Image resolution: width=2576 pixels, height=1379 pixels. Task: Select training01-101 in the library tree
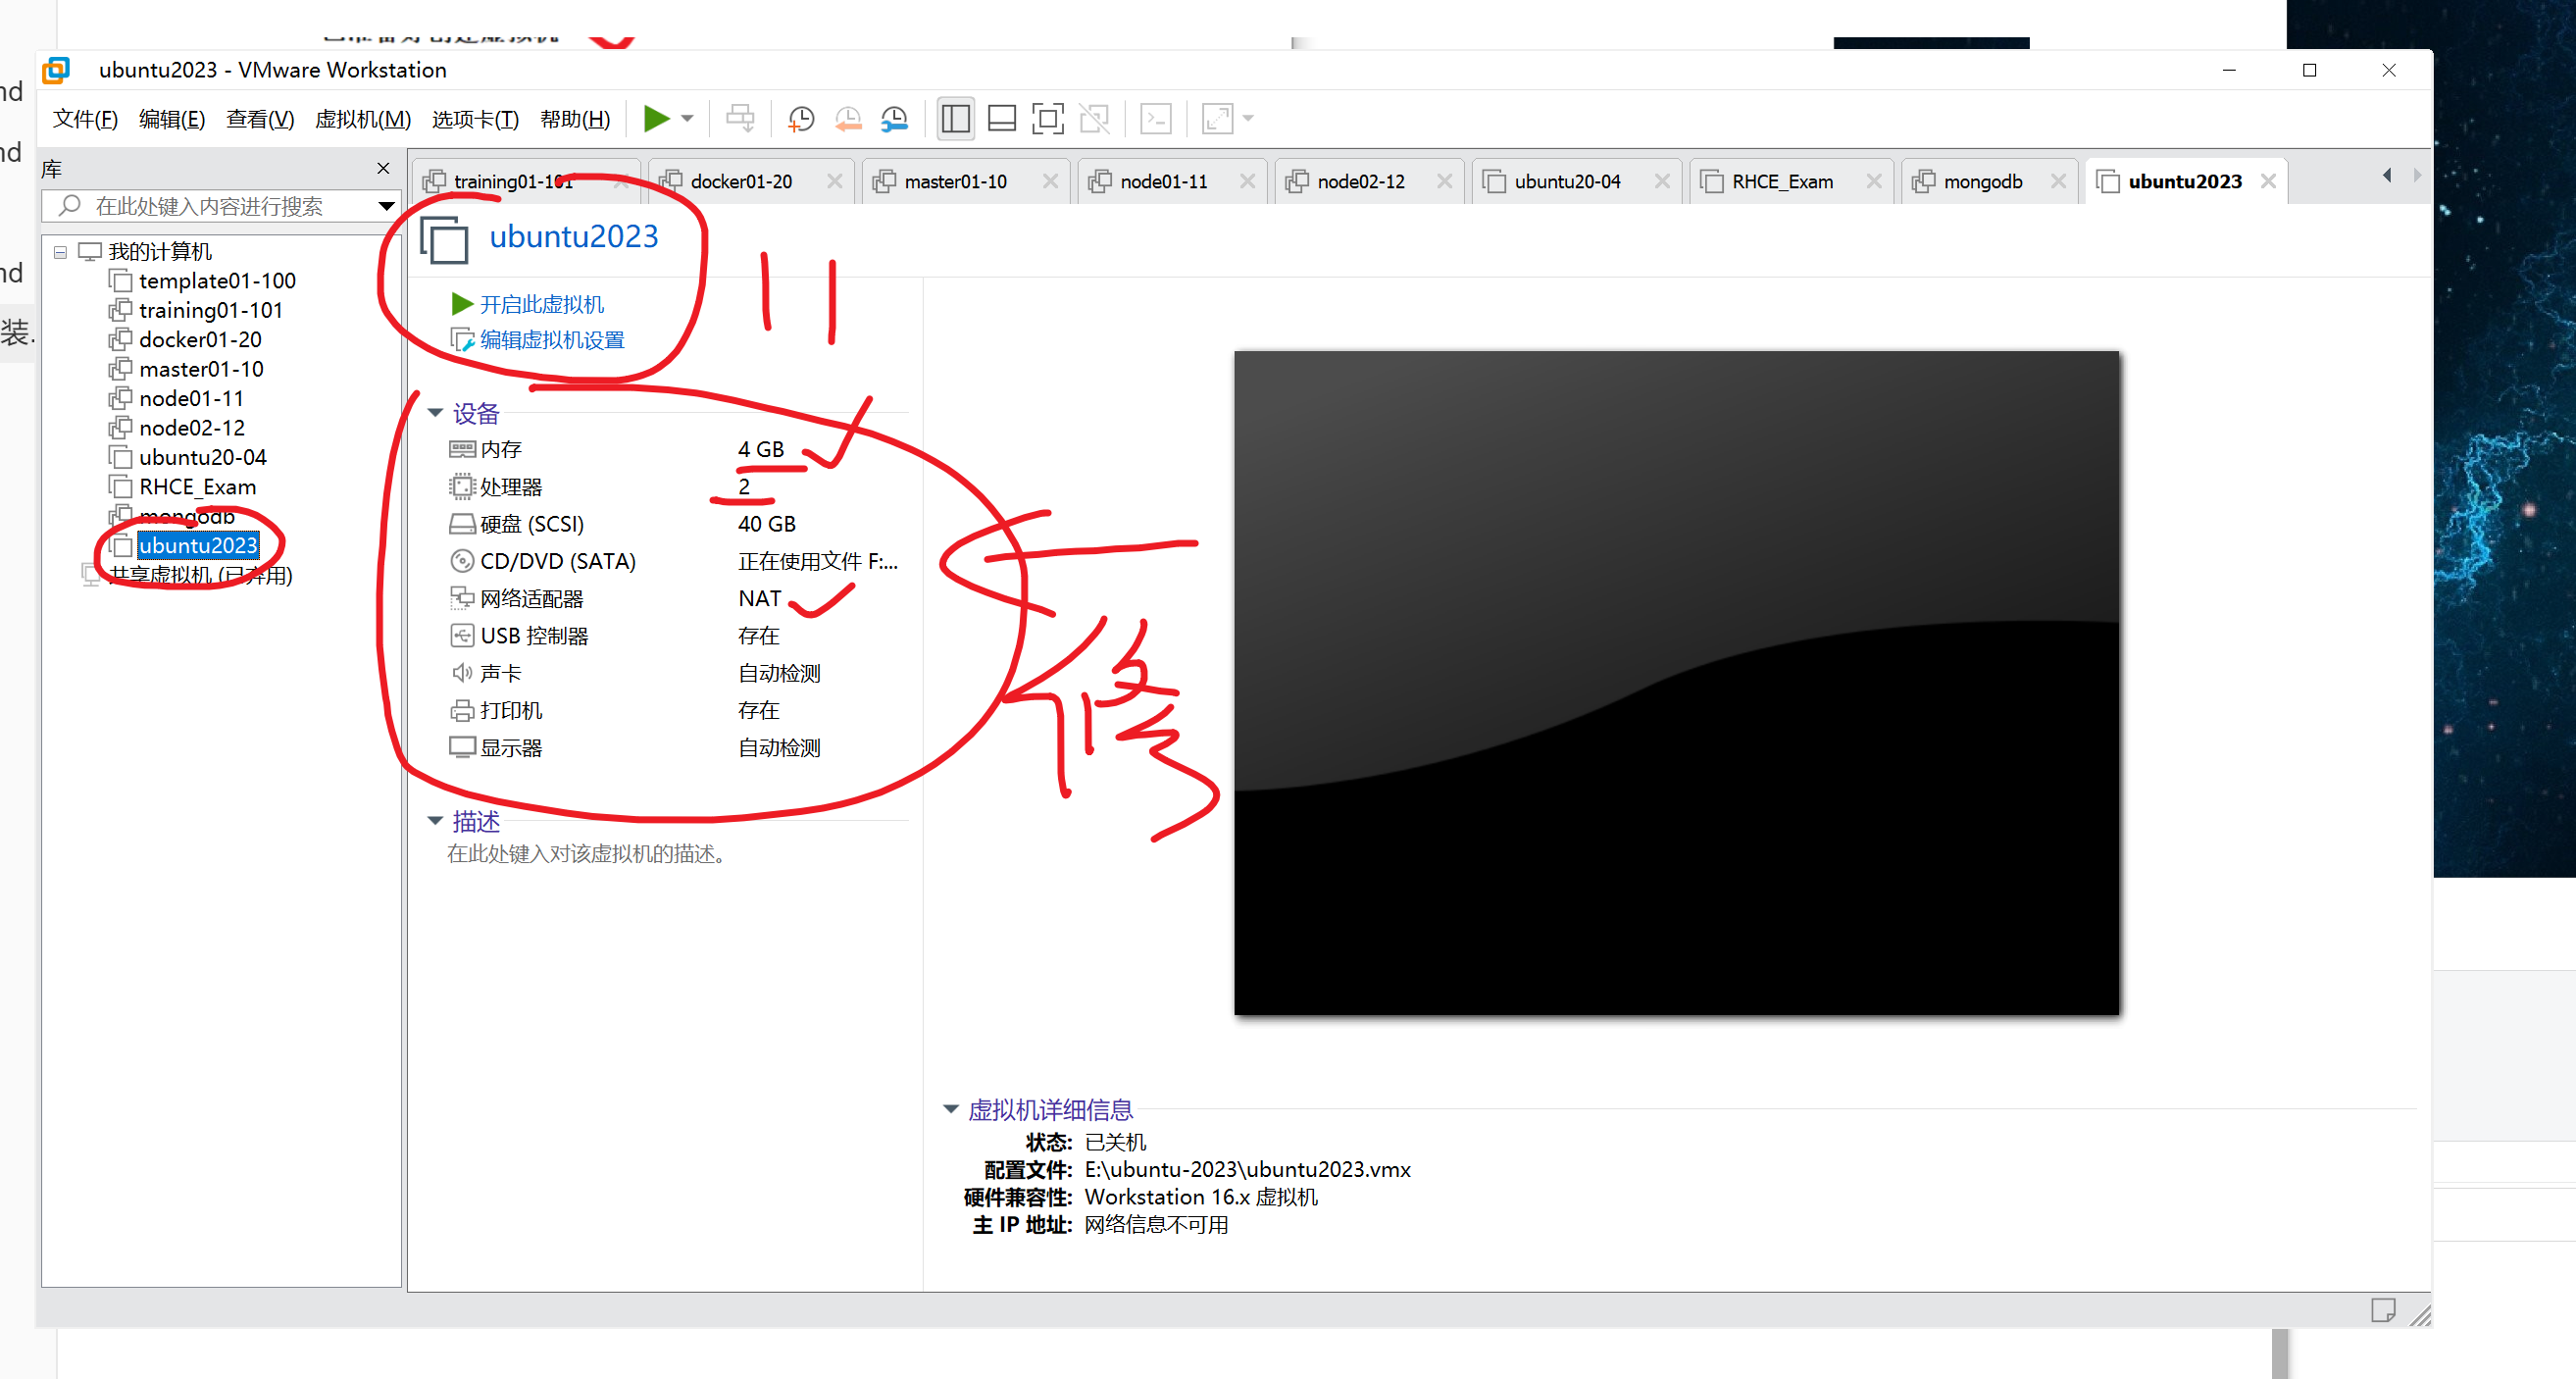211,311
